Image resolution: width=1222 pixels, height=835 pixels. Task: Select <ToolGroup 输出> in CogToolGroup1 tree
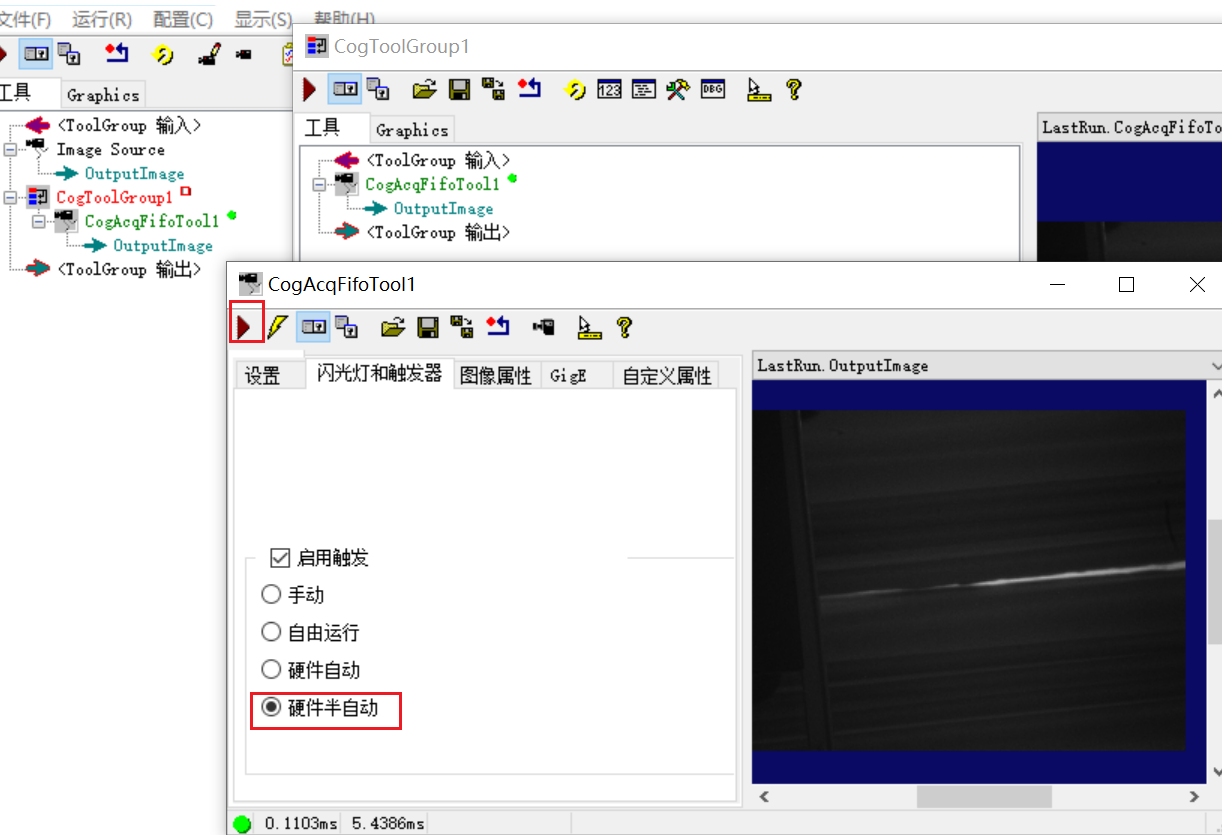click(438, 232)
